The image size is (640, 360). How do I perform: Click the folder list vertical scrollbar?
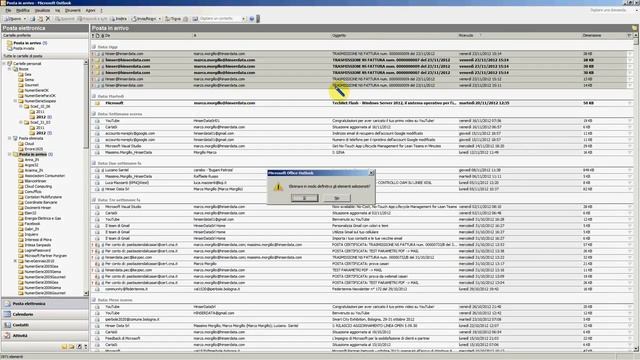pos(86,177)
